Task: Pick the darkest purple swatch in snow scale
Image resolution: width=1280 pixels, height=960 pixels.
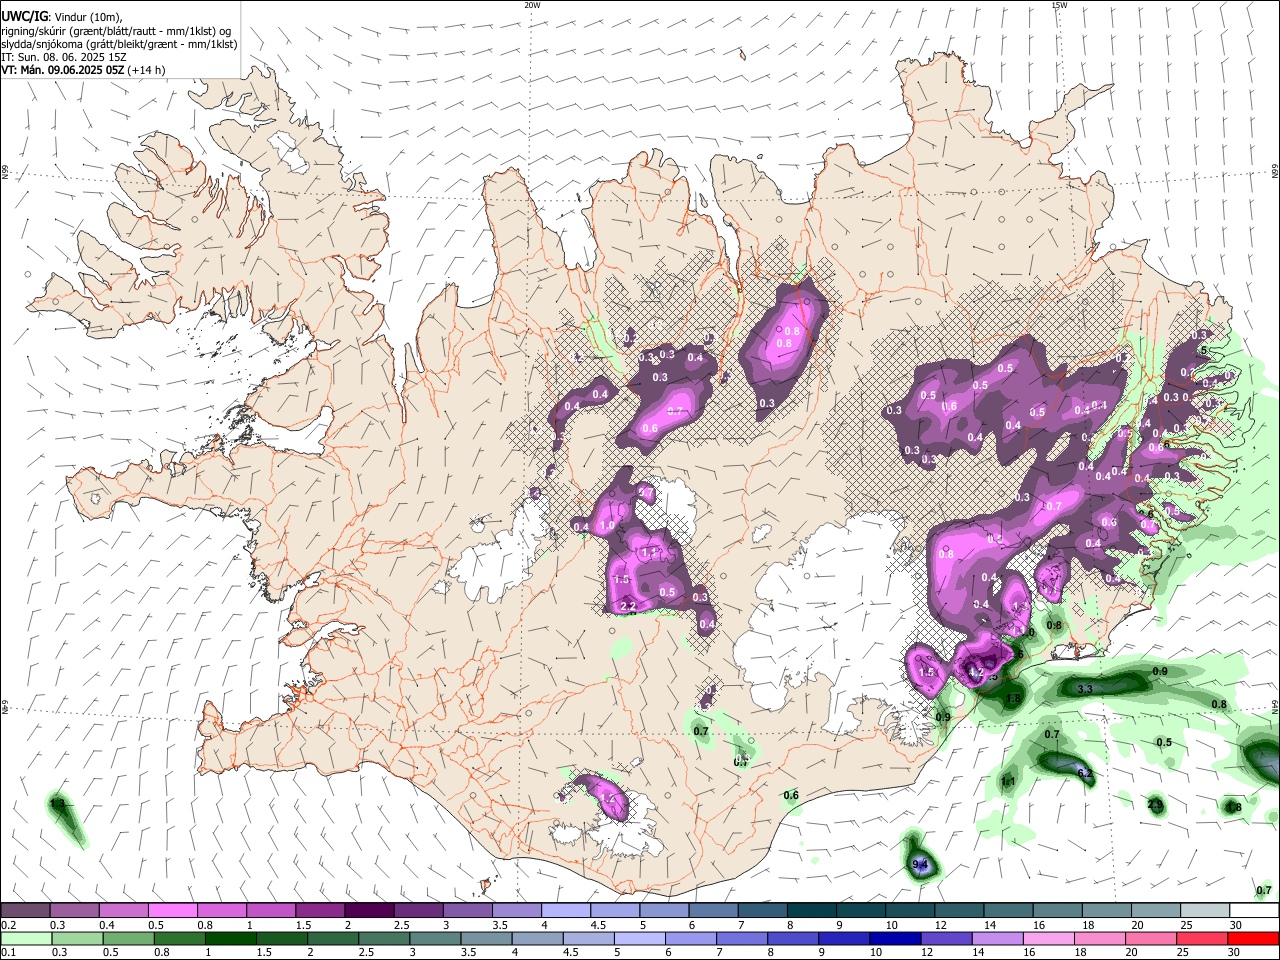Action: pyautogui.click(x=369, y=911)
